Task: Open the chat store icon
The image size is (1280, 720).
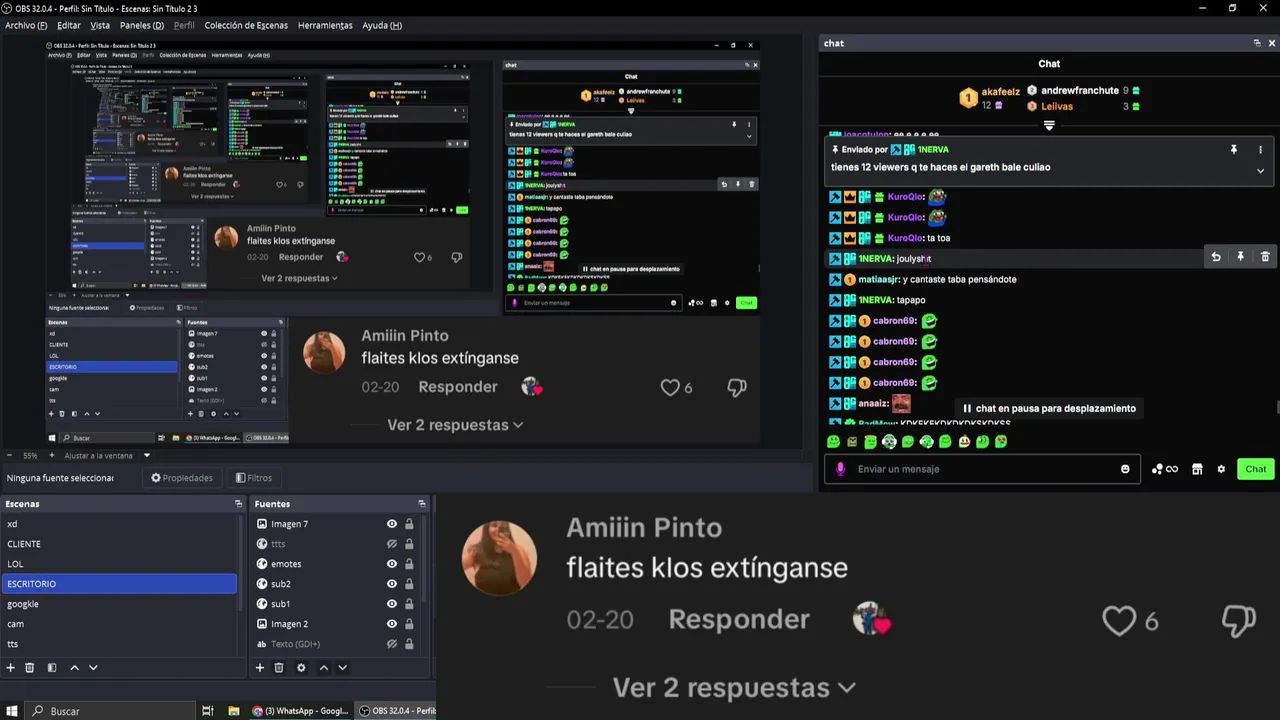Action: coord(1197,469)
